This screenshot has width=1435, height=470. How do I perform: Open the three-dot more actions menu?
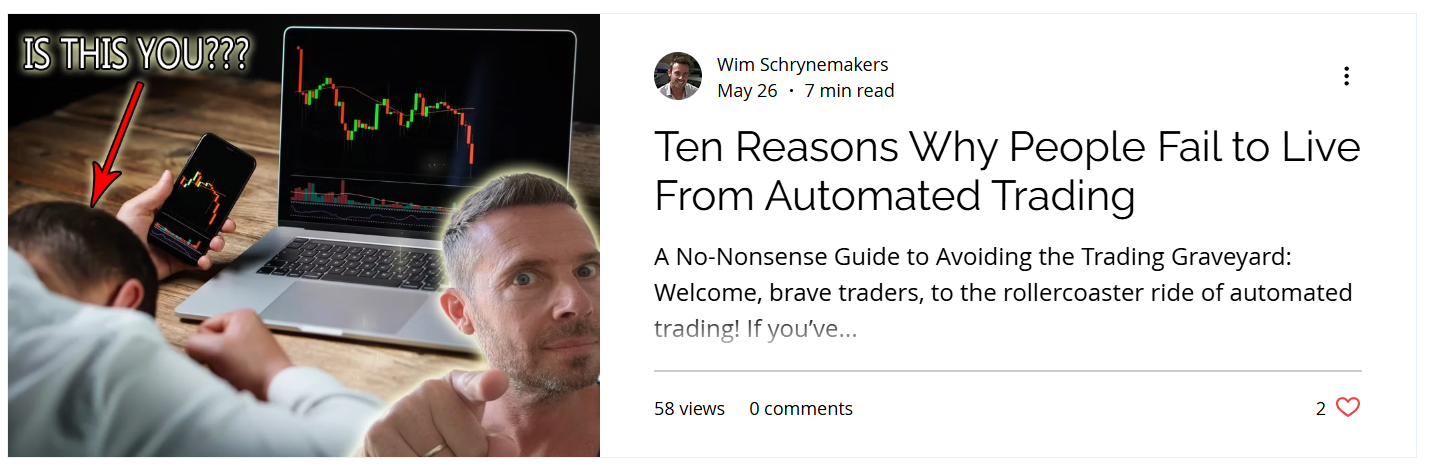(1346, 76)
